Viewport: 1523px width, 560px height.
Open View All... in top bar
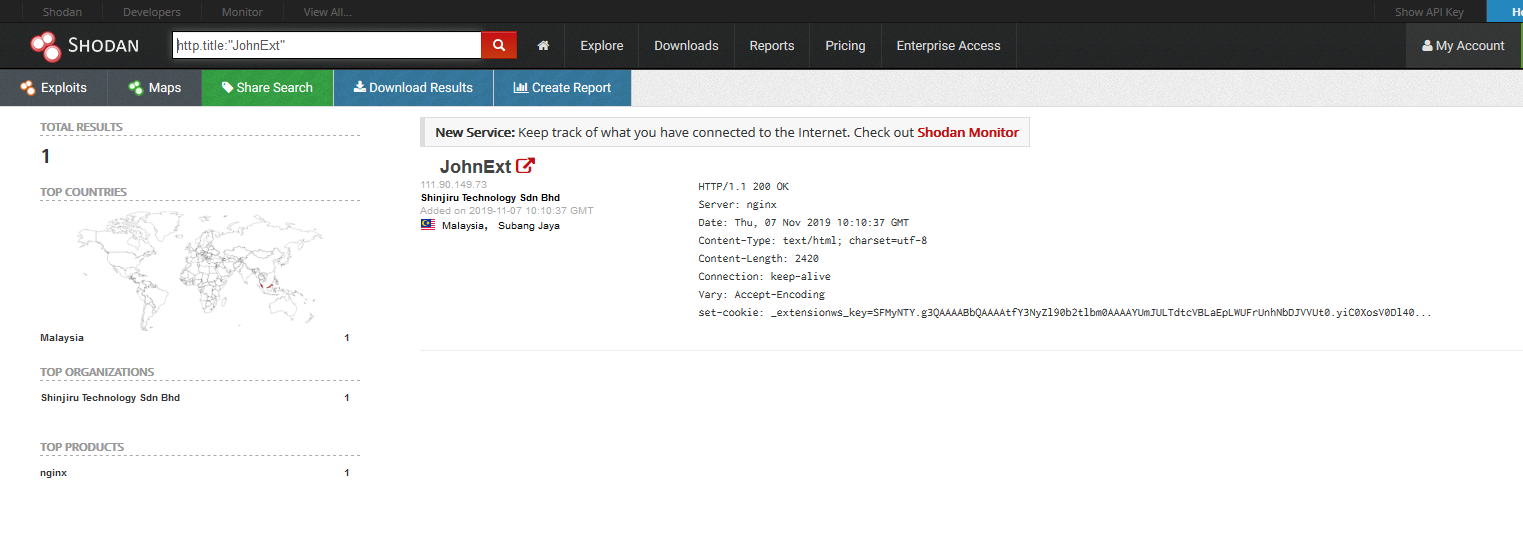click(x=328, y=12)
